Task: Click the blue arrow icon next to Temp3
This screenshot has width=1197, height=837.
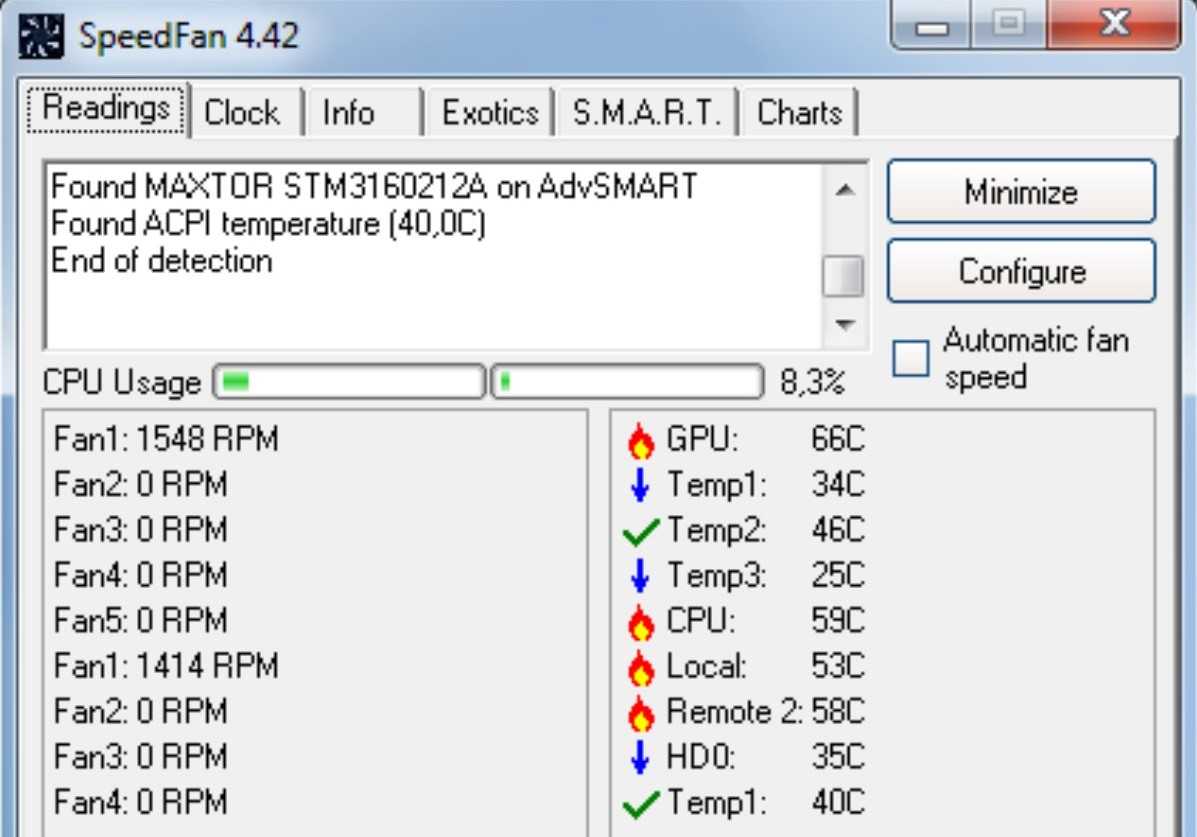Action: [x=640, y=576]
